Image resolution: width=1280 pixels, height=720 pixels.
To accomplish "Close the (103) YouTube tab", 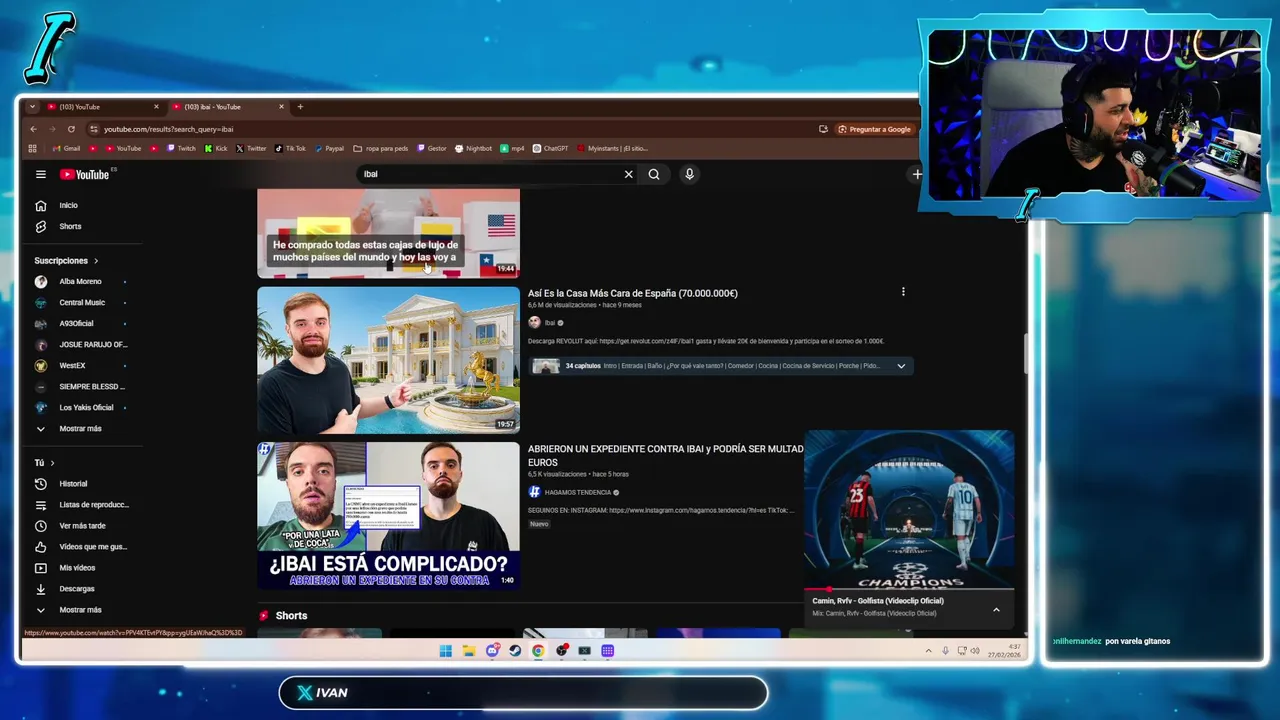I will (x=156, y=107).
